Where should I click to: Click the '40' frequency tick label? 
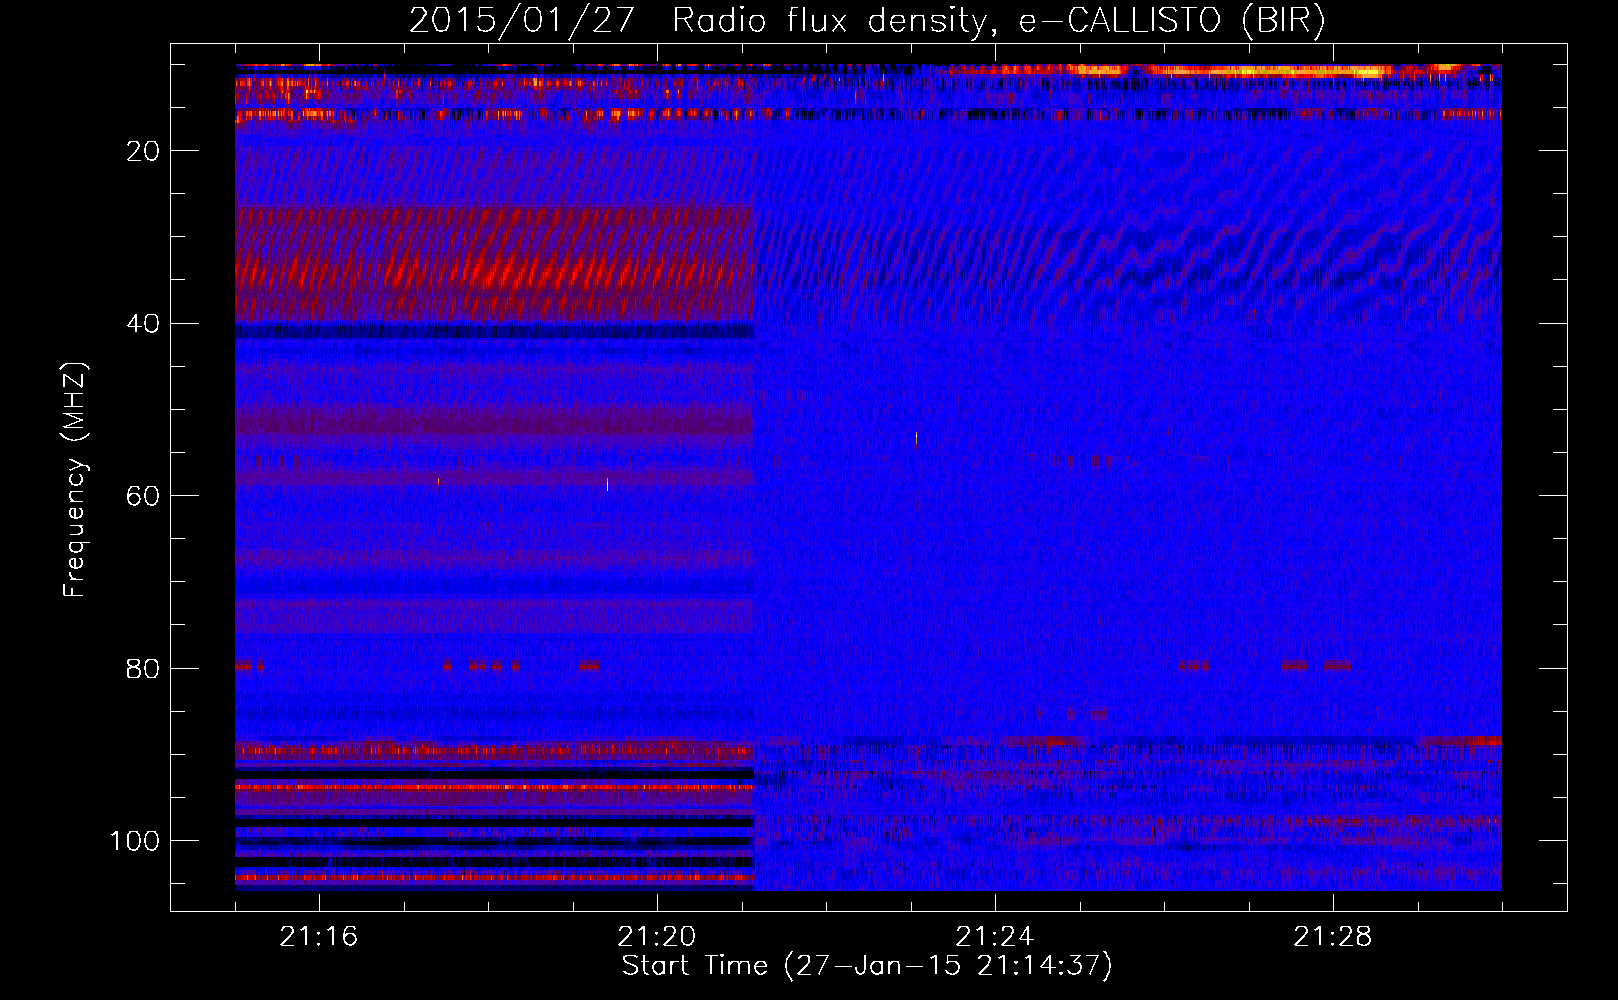143,324
